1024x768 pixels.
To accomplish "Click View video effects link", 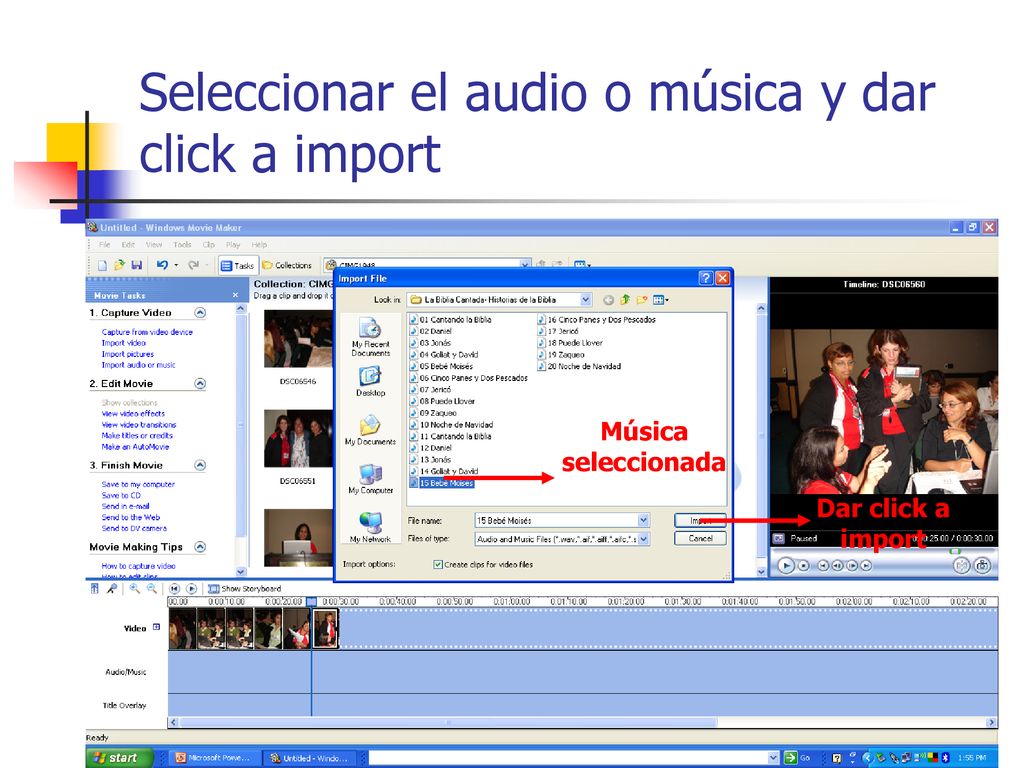I will coord(133,413).
